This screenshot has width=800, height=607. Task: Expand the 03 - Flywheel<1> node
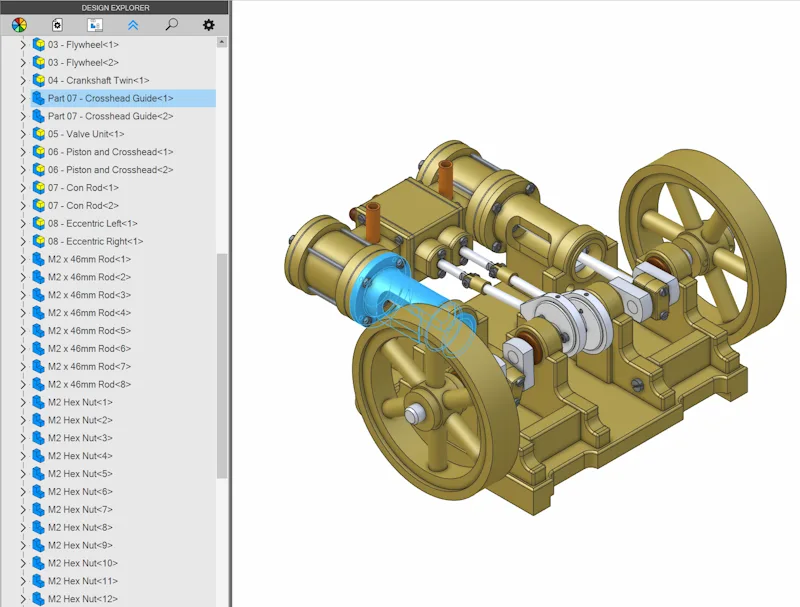click(23, 45)
